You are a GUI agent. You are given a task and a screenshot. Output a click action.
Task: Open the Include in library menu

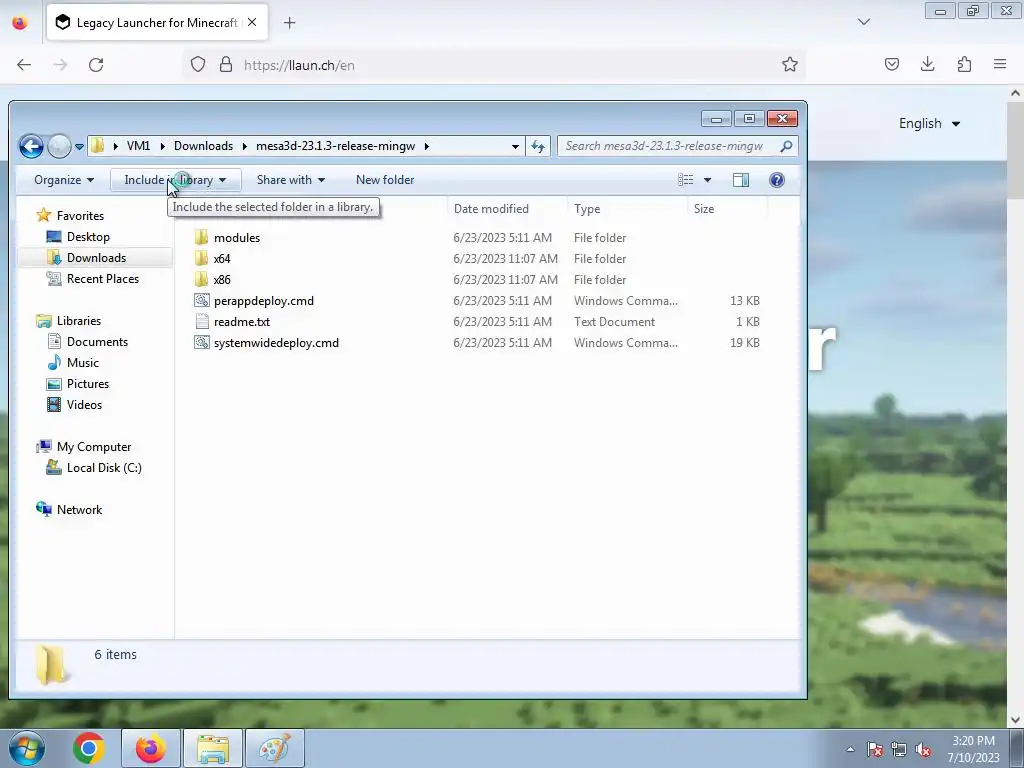tap(175, 180)
